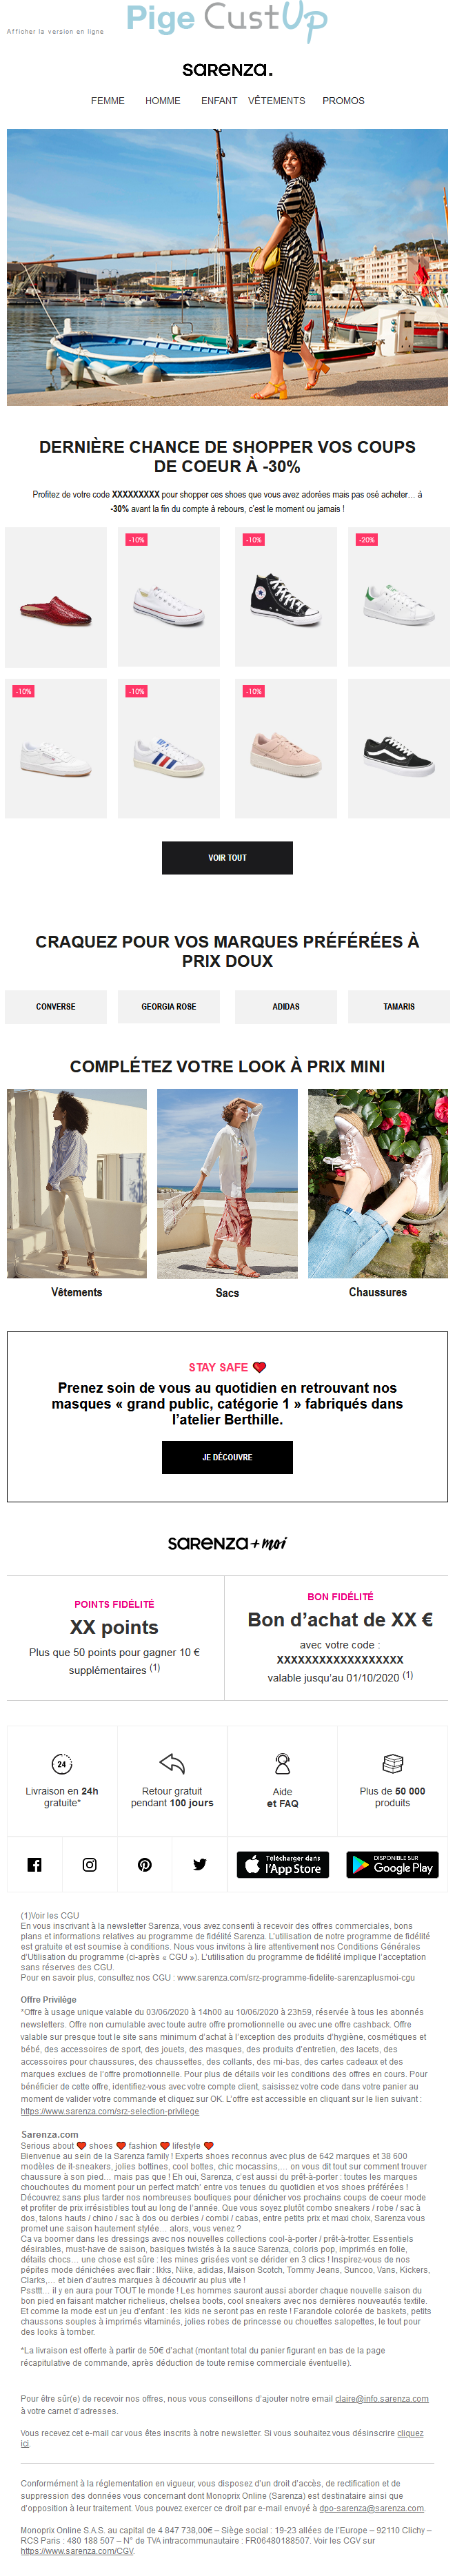Open the Pinterest social icon
Screen dimensions: 455x2576
144,1864
